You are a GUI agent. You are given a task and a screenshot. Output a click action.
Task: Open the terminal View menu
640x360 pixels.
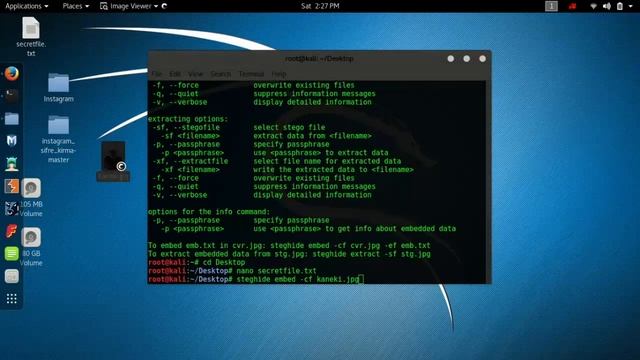[196, 74]
